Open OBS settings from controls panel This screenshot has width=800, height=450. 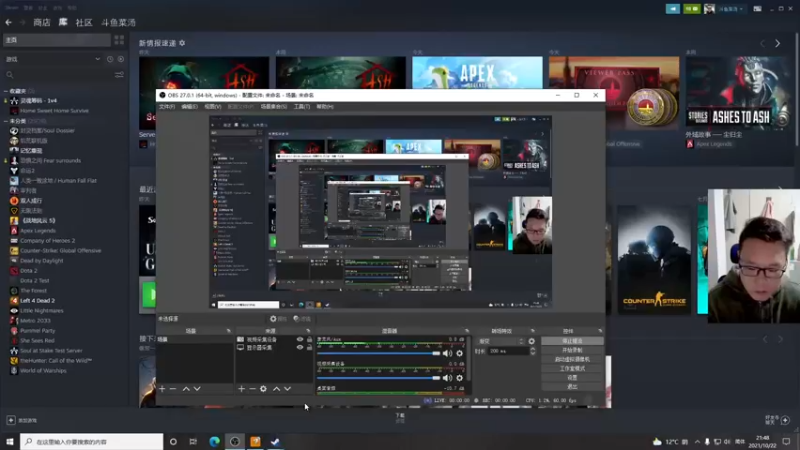pyautogui.click(x=572, y=378)
